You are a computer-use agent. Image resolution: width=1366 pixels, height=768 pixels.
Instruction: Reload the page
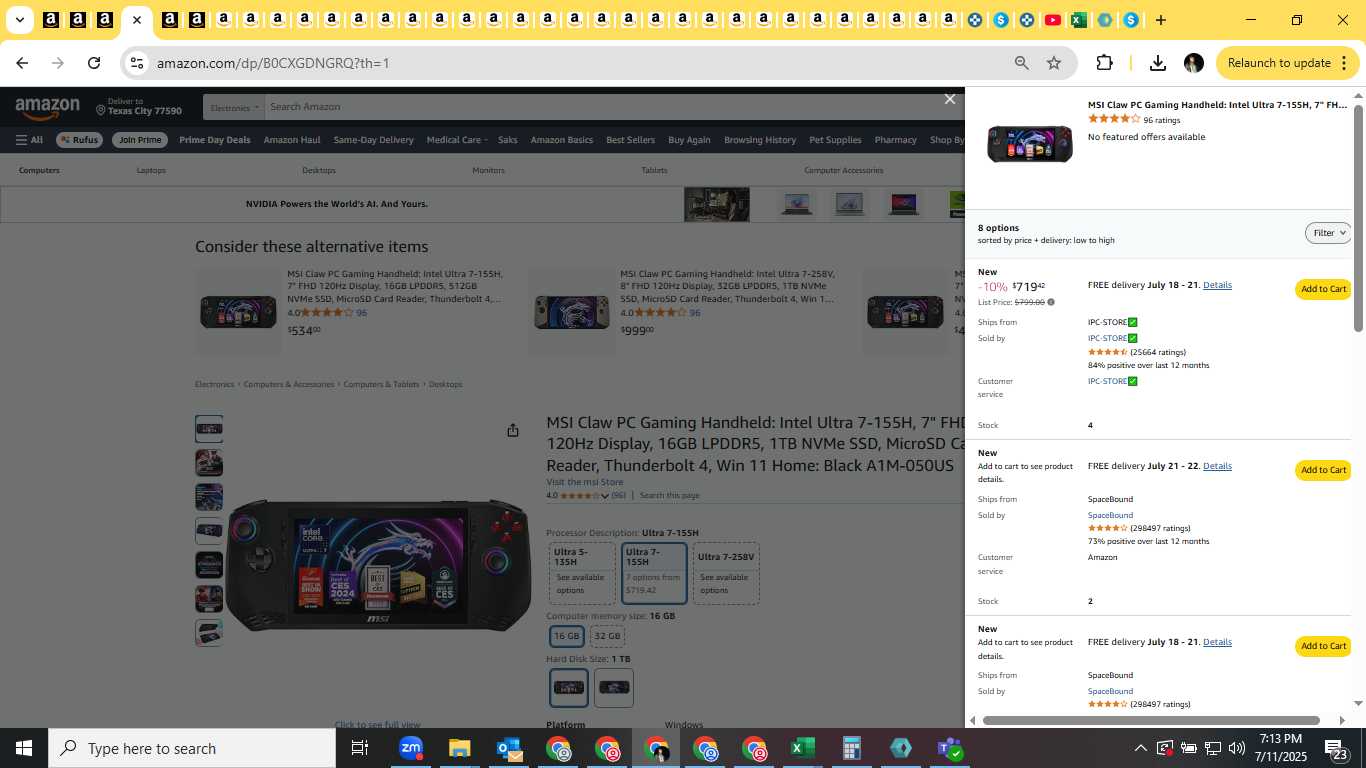point(94,63)
